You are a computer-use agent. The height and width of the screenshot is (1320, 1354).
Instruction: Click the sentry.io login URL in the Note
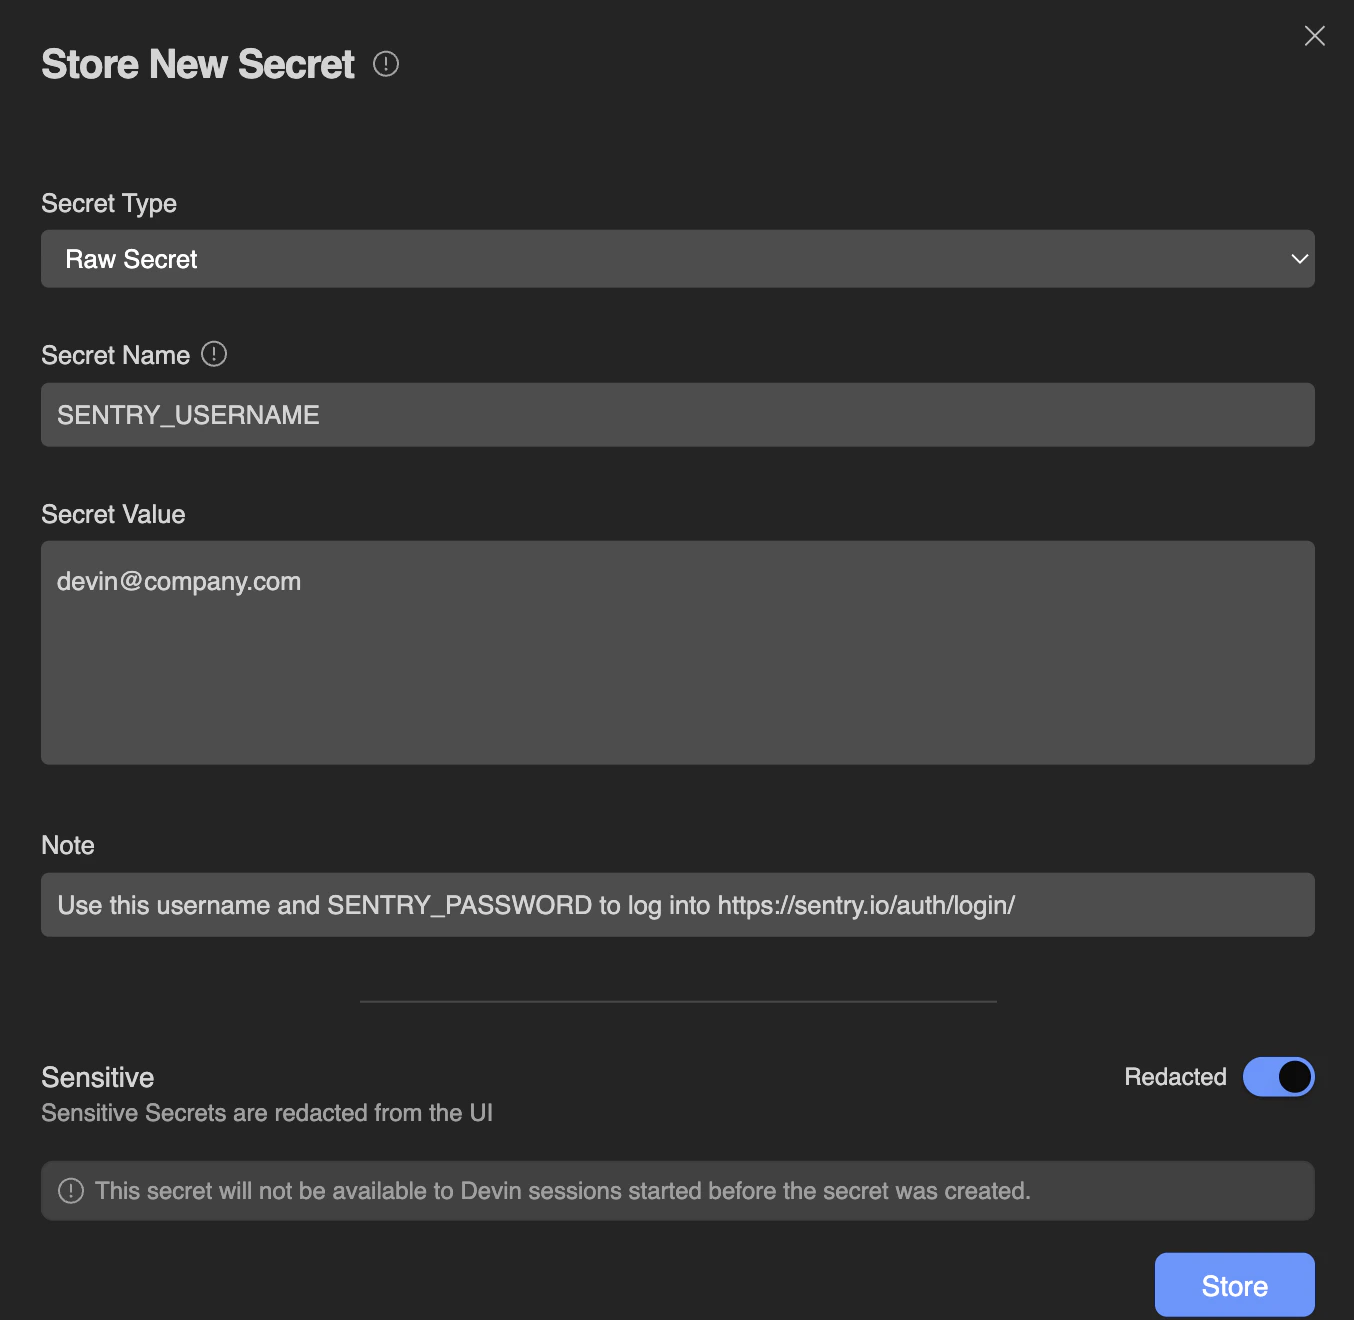click(x=866, y=905)
